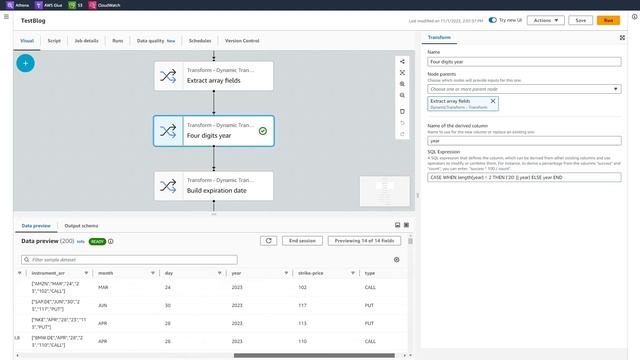Image resolution: width=640 pixels, height=360 pixels.
Task: Click the MAR cell in month column
Action: 103,287
